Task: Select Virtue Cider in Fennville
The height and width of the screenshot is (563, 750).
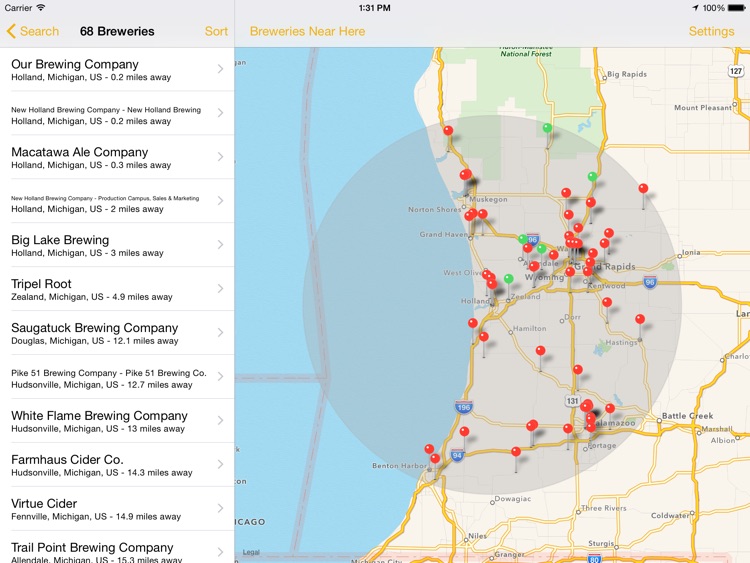Action: click(x=117, y=509)
